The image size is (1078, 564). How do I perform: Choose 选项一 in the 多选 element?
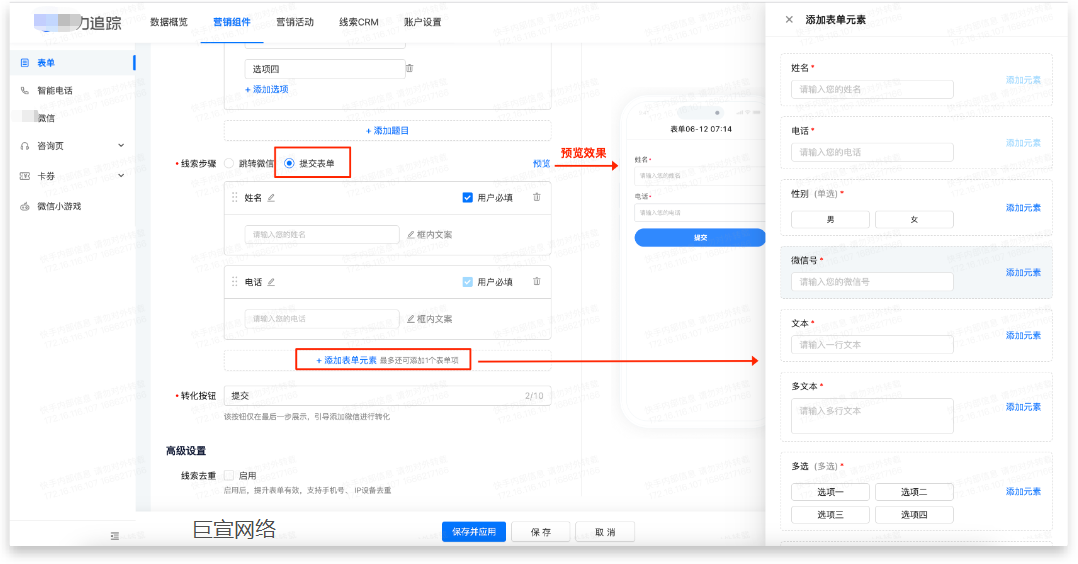click(x=830, y=492)
